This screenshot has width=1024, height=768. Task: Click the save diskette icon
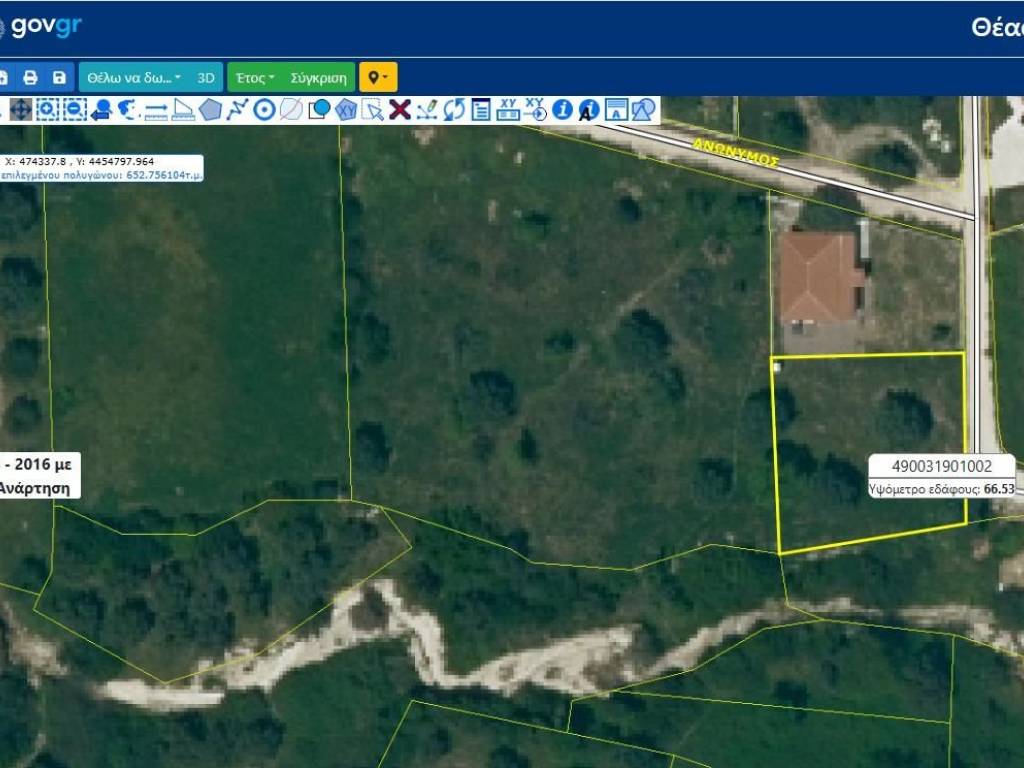click(x=59, y=77)
